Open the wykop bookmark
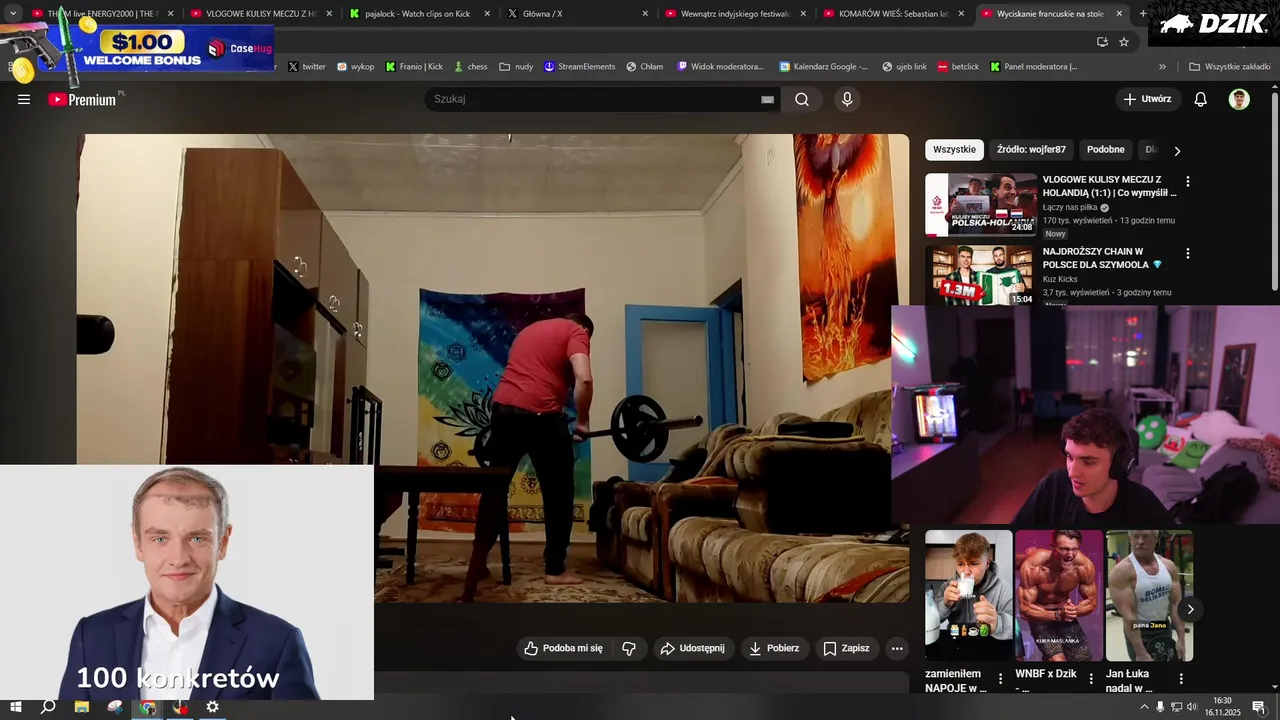 pyautogui.click(x=356, y=67)
